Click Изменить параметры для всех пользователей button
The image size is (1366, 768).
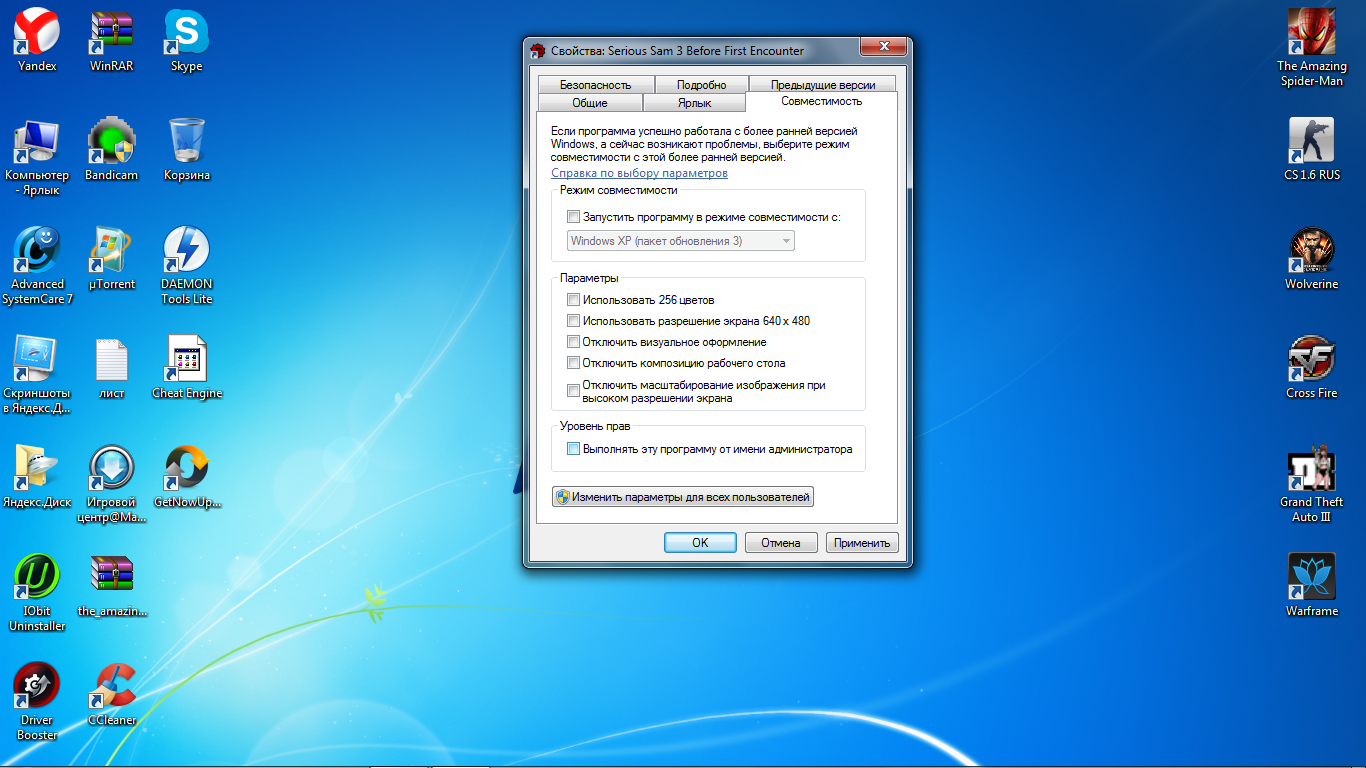coord(683,496)
